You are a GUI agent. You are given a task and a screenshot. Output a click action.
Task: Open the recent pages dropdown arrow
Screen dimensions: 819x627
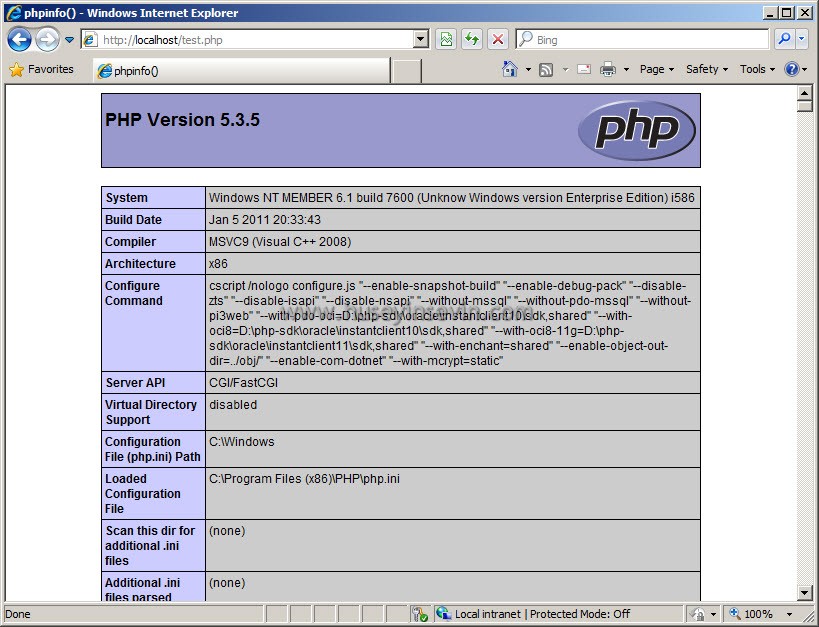[69, 40]
